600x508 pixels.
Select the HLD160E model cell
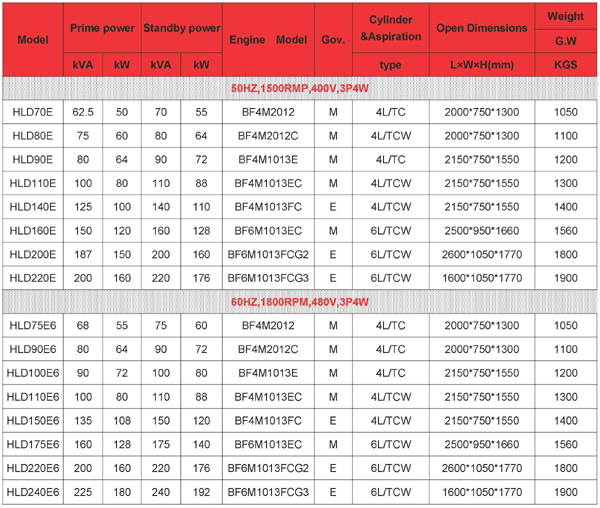pyautogui.click(x=33, y=230)
